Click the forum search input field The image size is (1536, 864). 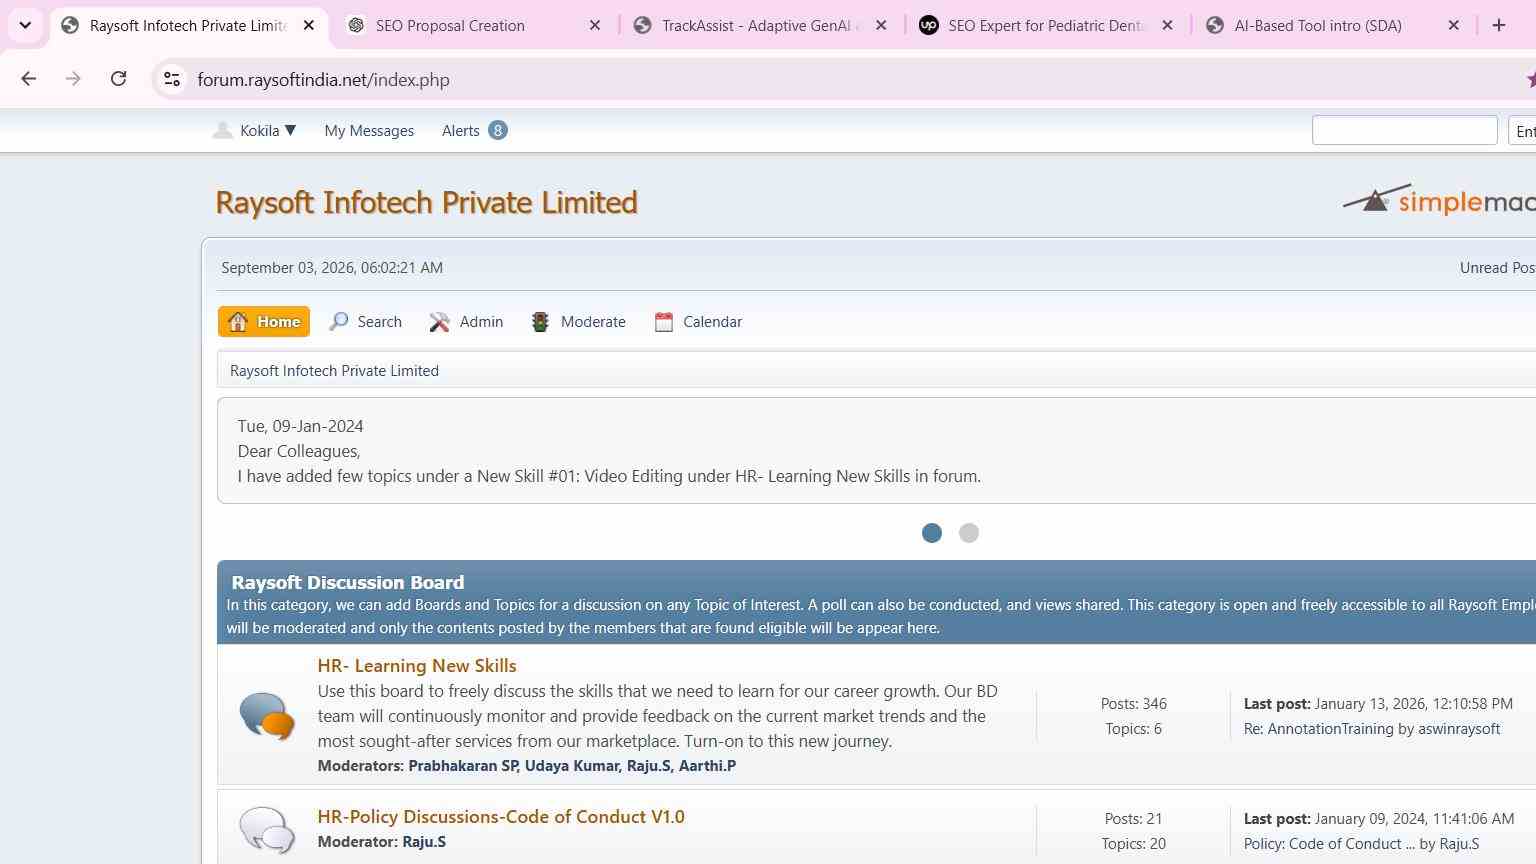(1404, 130)
